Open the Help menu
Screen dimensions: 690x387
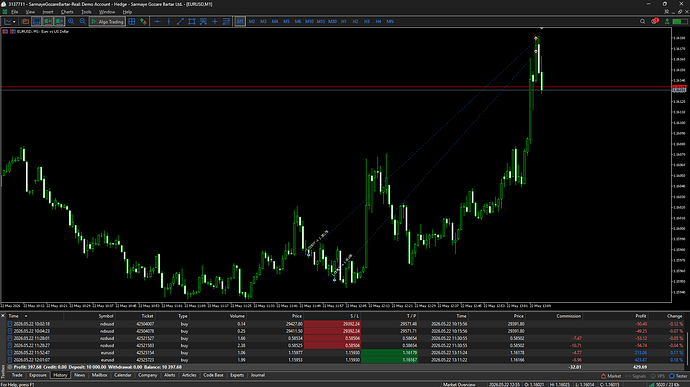[x=127, y=12]
